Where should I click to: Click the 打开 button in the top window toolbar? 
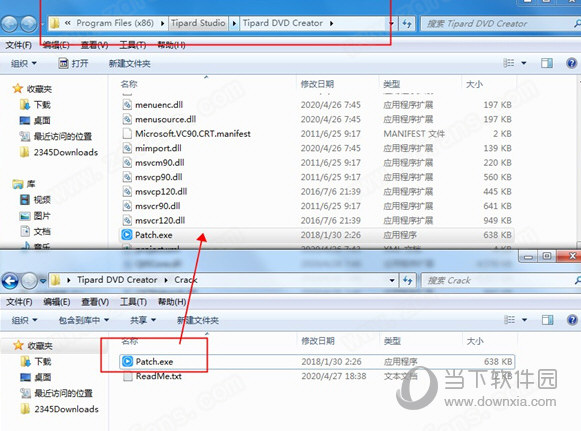[73, 63]
